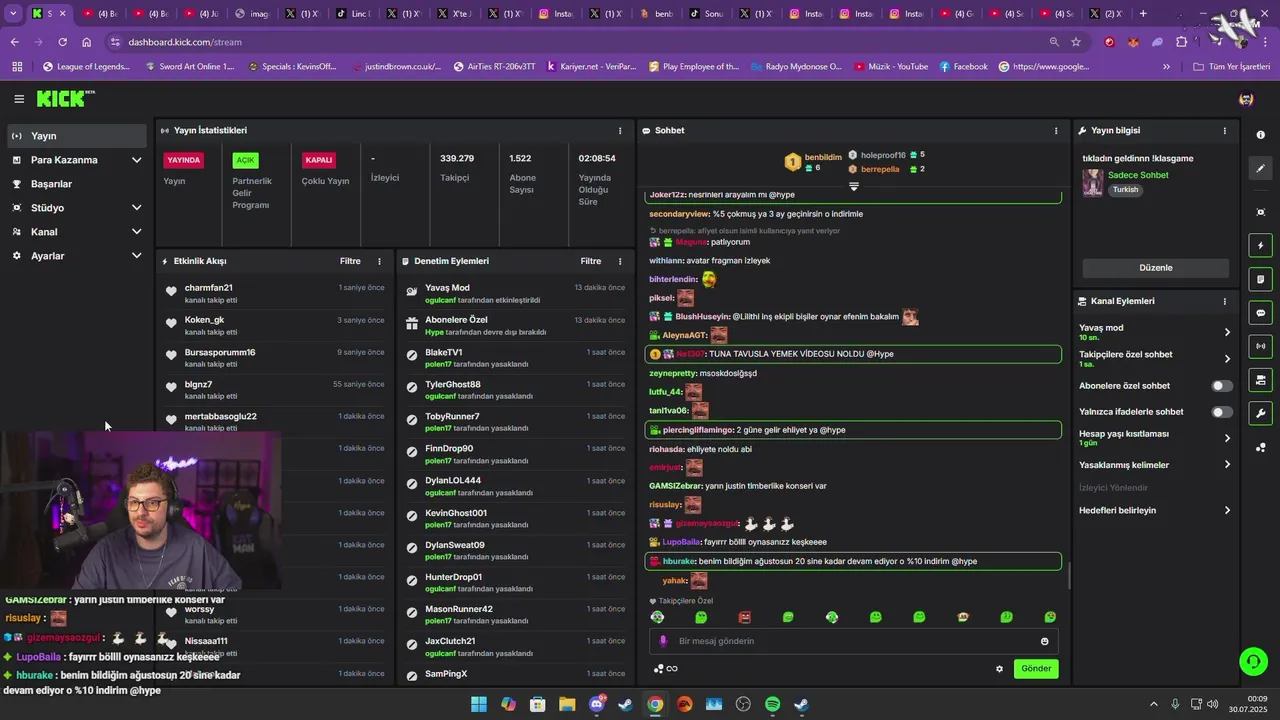The height and width of the screenshot is (720, 1280).
Task: Open the green headset support bubble
Action: pos(1252,661)
